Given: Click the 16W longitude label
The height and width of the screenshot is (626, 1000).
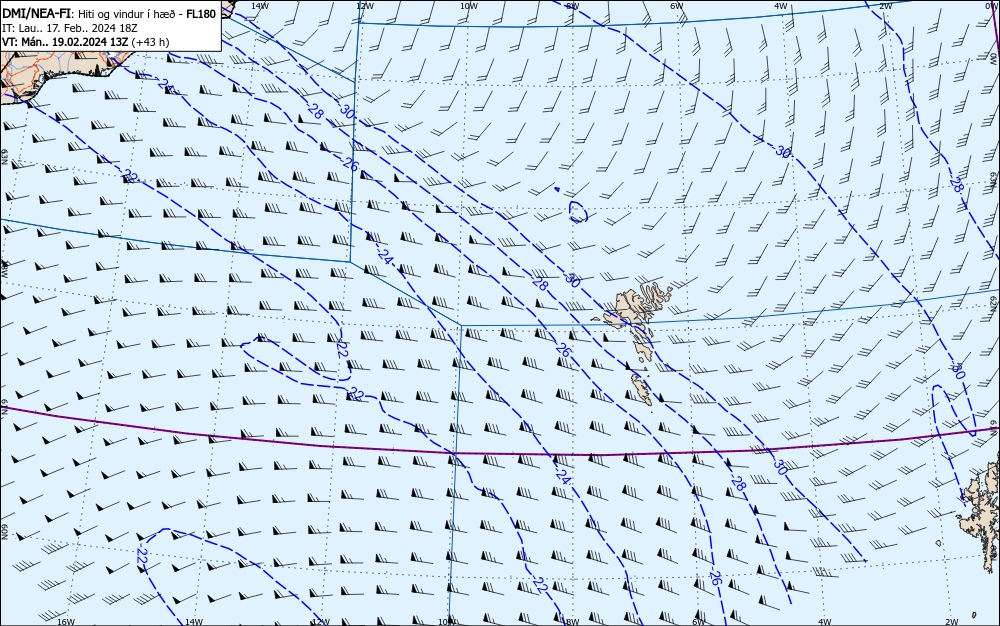Looking at the screenshot, I should tap(66, 622).
